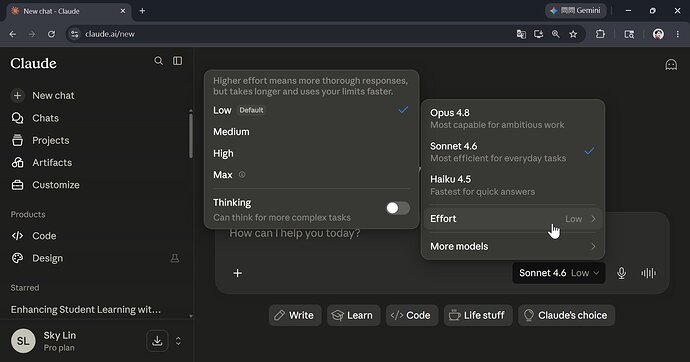Open the browser extensions puzzle icon
Viewport: 690px width, 362px height.
(600, 34)
